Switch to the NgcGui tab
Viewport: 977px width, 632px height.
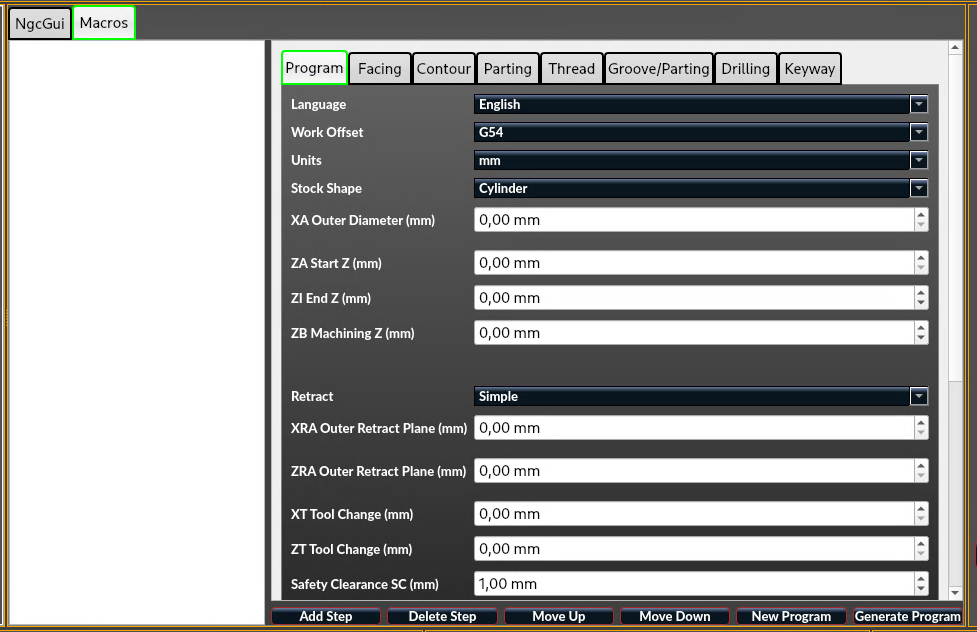coord(40,24)
